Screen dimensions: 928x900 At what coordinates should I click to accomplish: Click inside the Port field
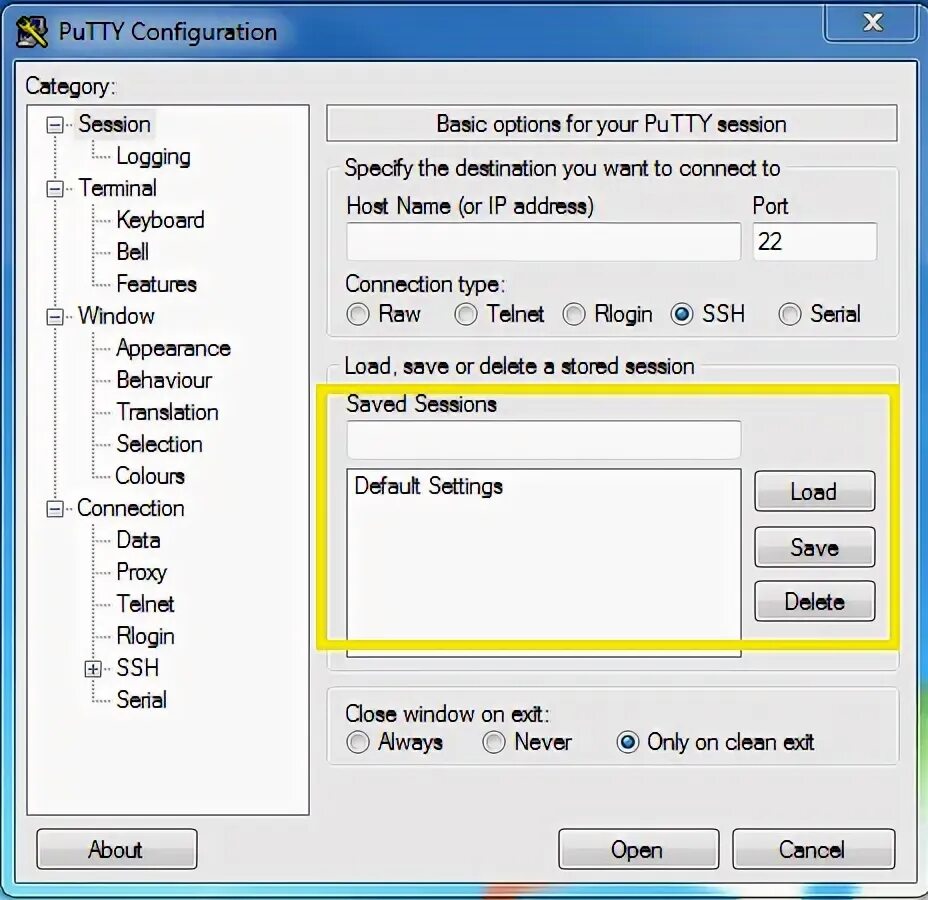click(x=813, y=241)
